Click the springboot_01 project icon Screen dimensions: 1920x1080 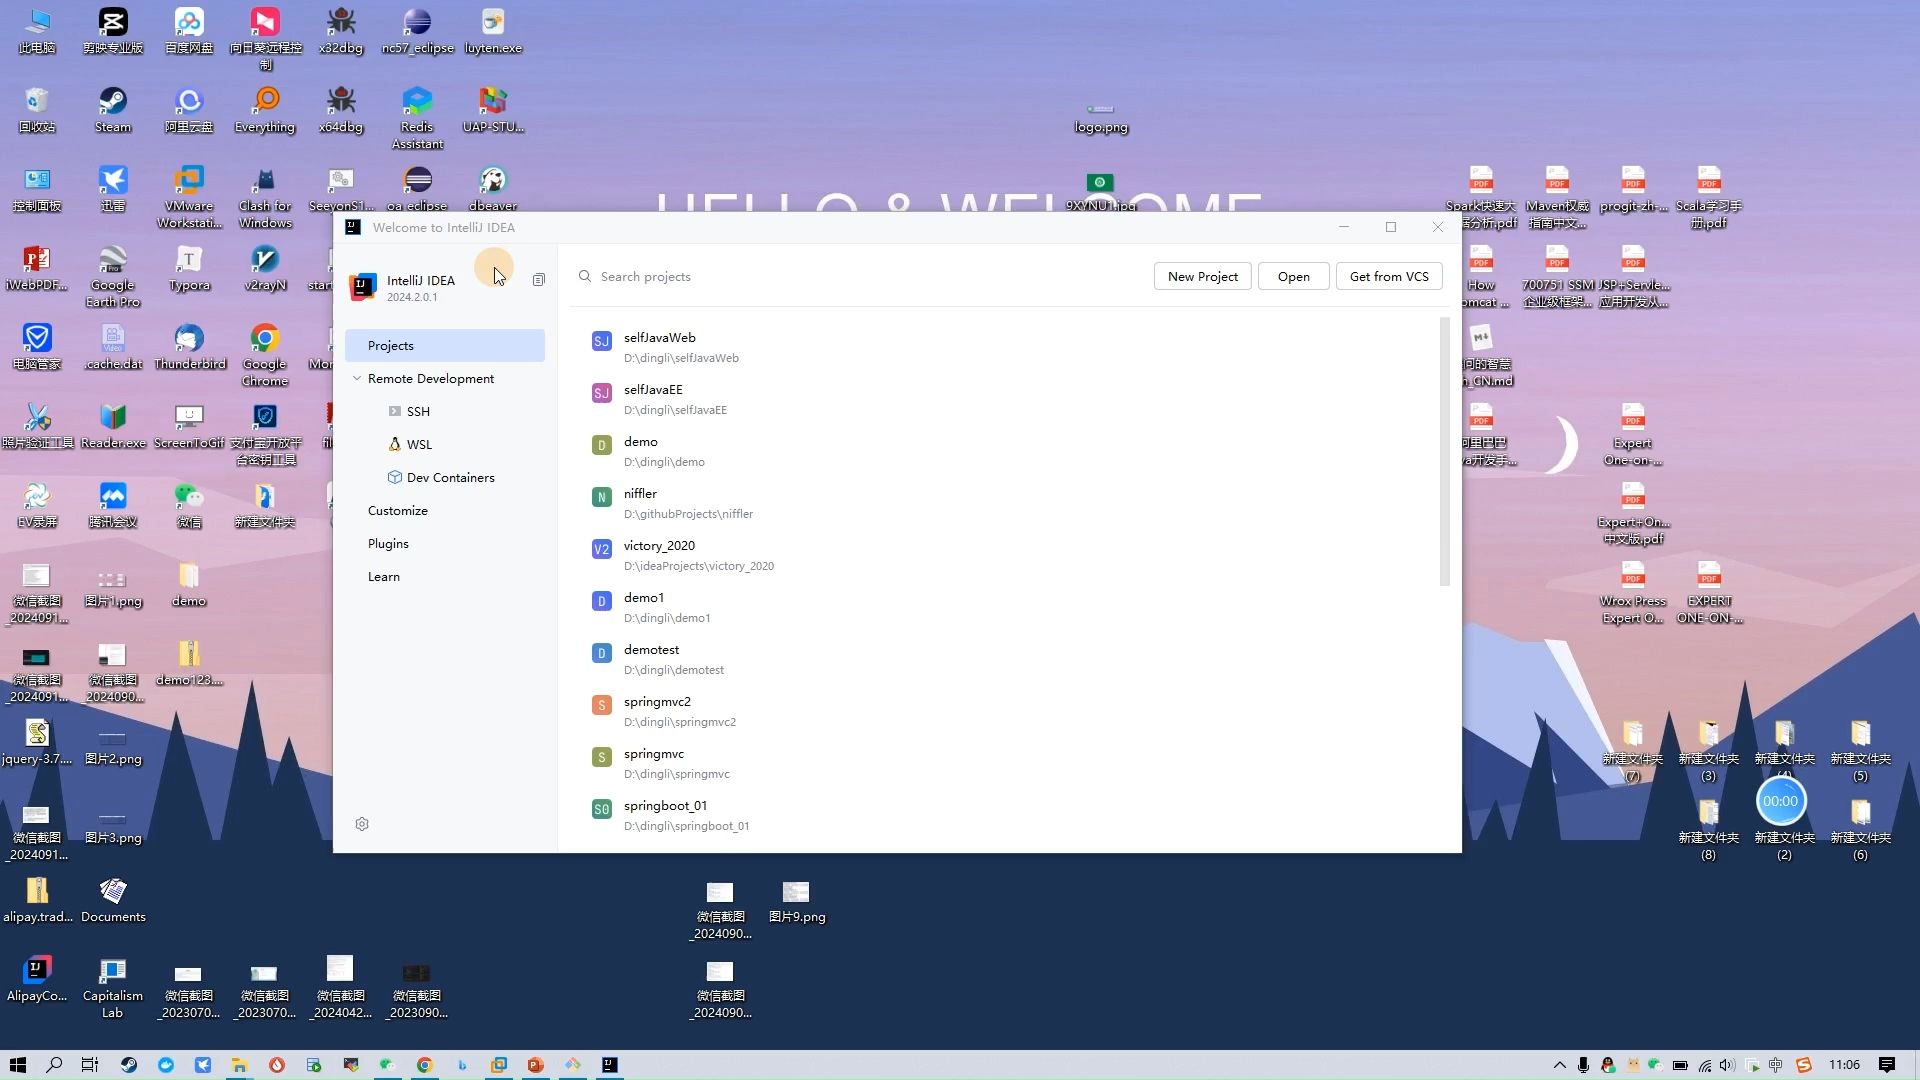(x=601, y=809)
